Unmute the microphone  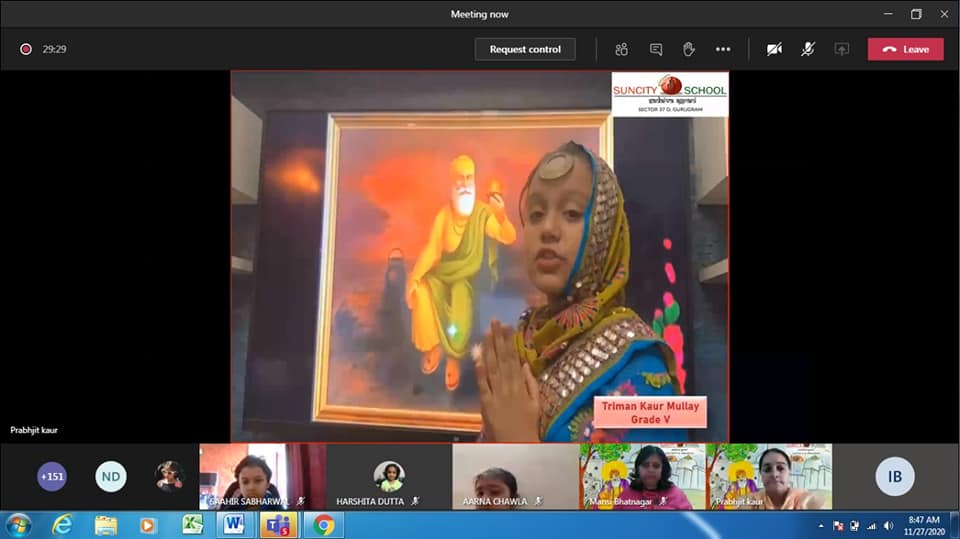tap(808, 49)
